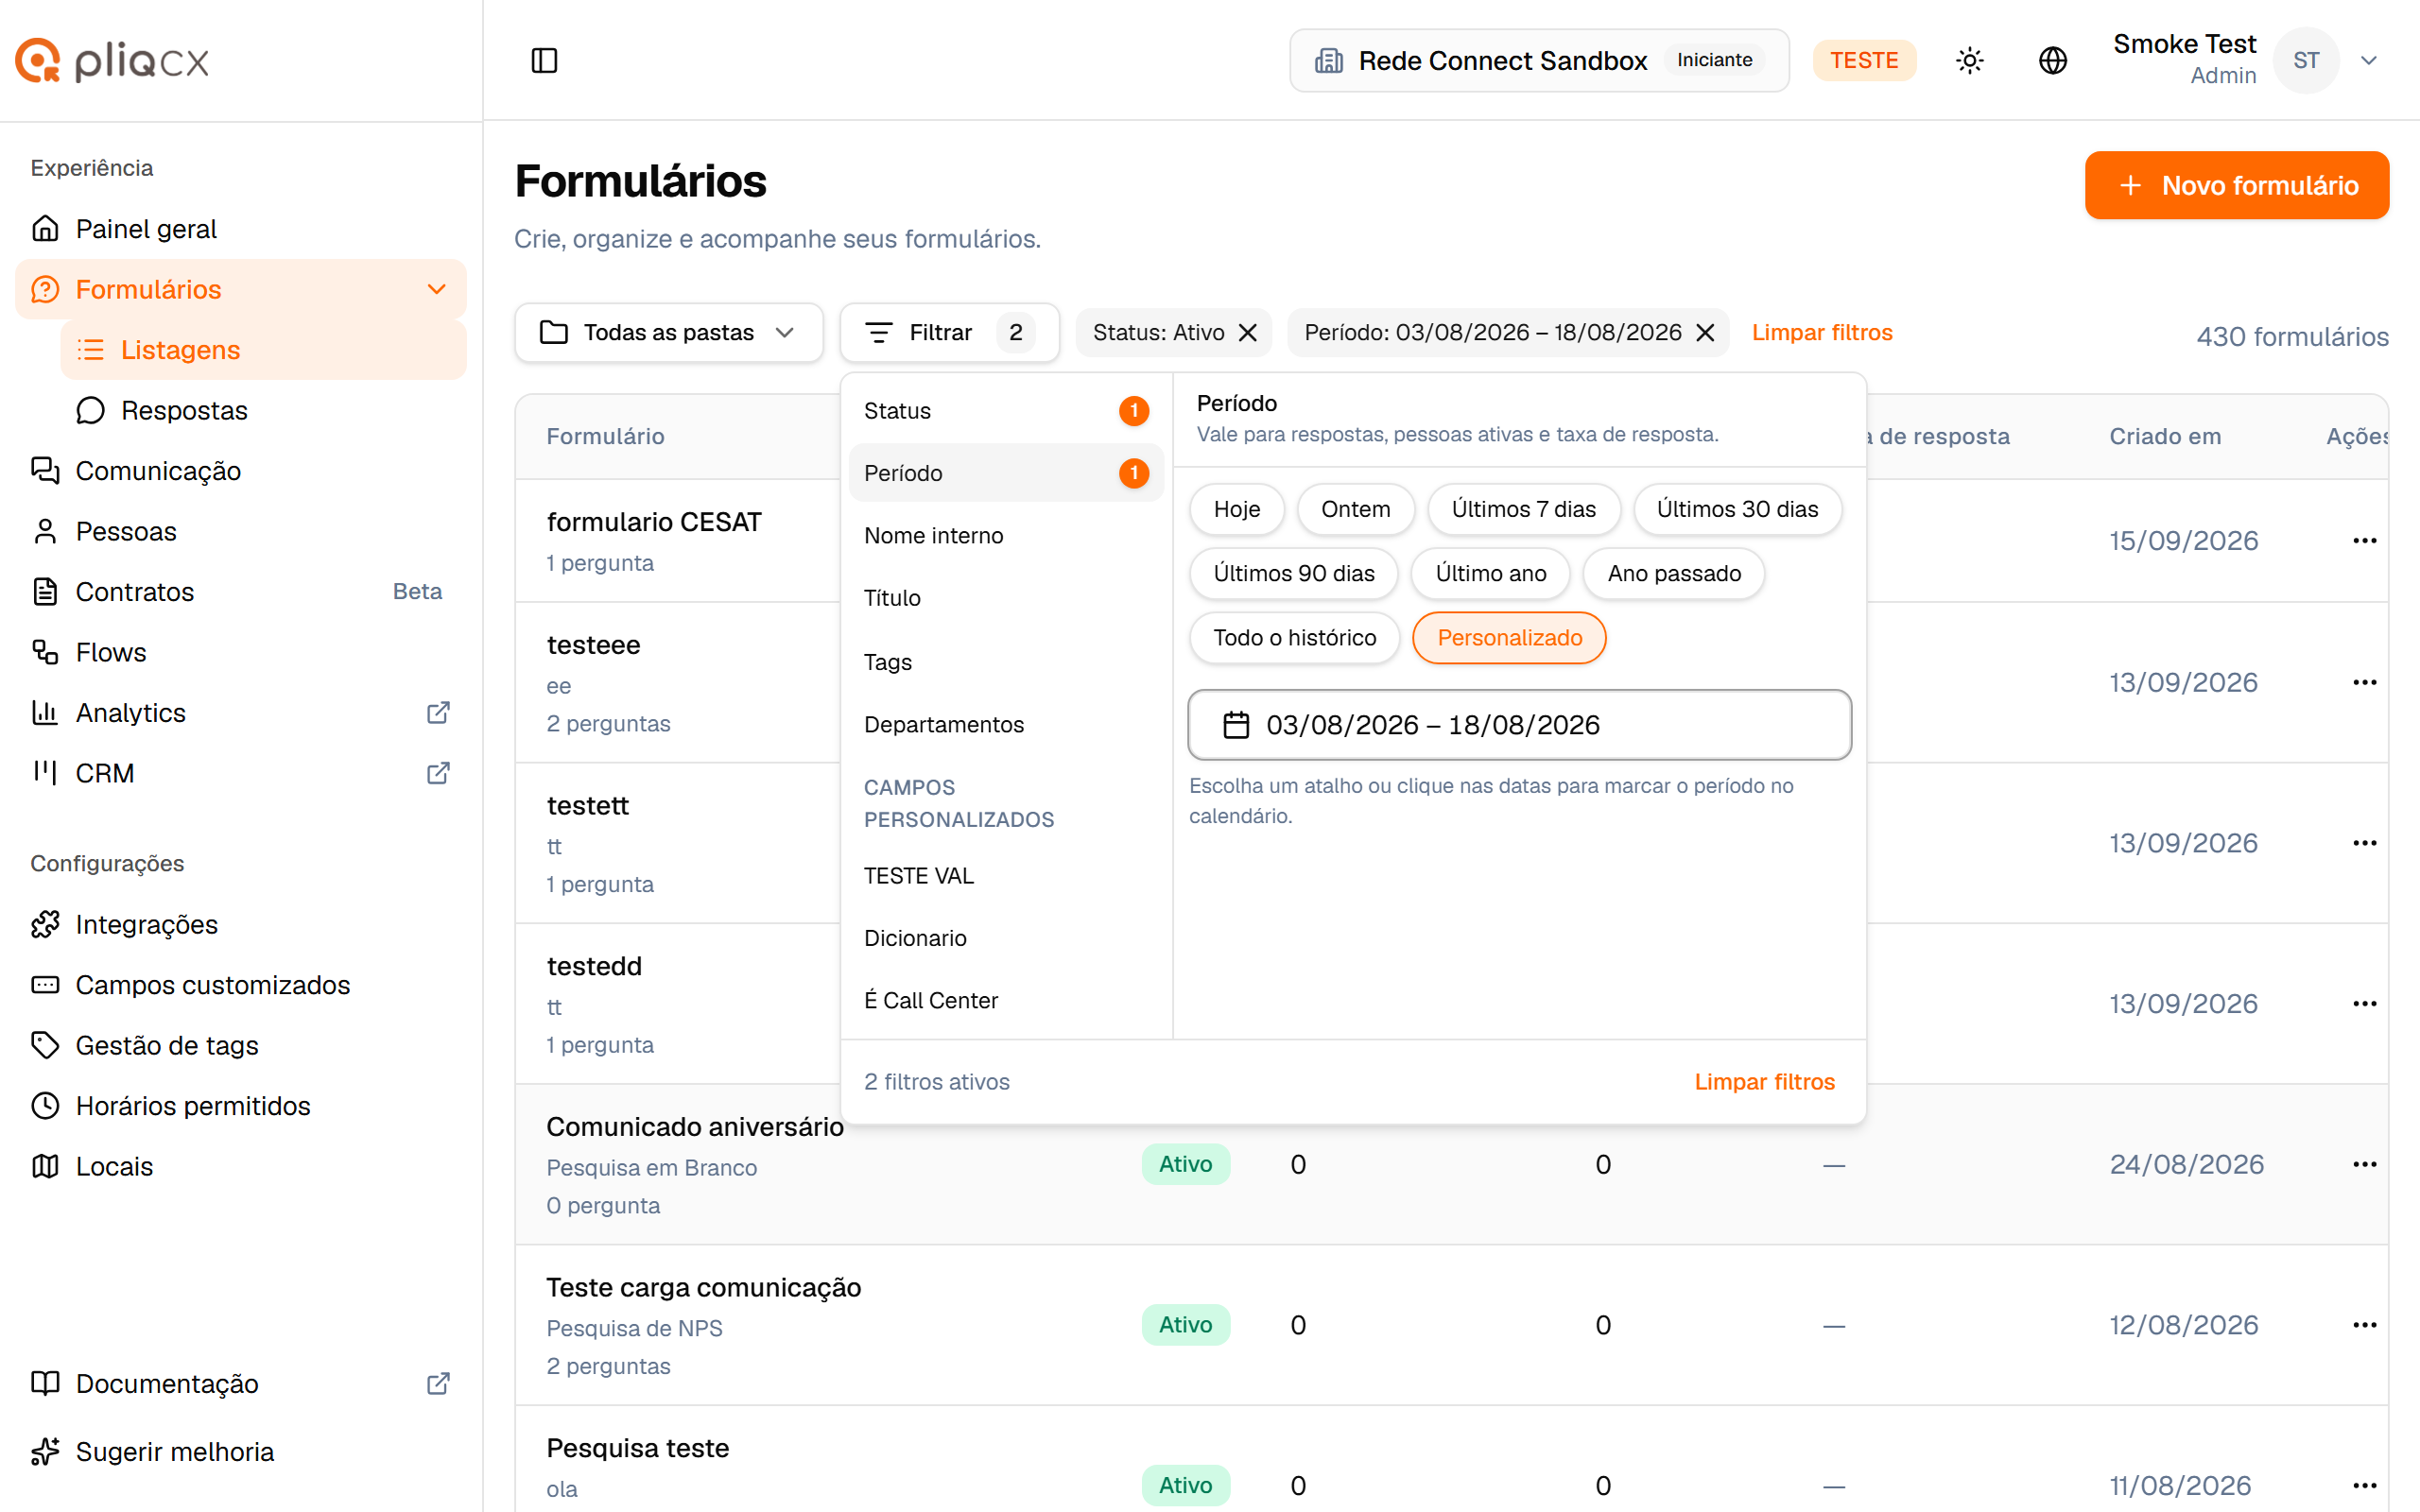2420x1512 pixels.
Task: Open actions menu for testeee row
Action: [2364, 682]
